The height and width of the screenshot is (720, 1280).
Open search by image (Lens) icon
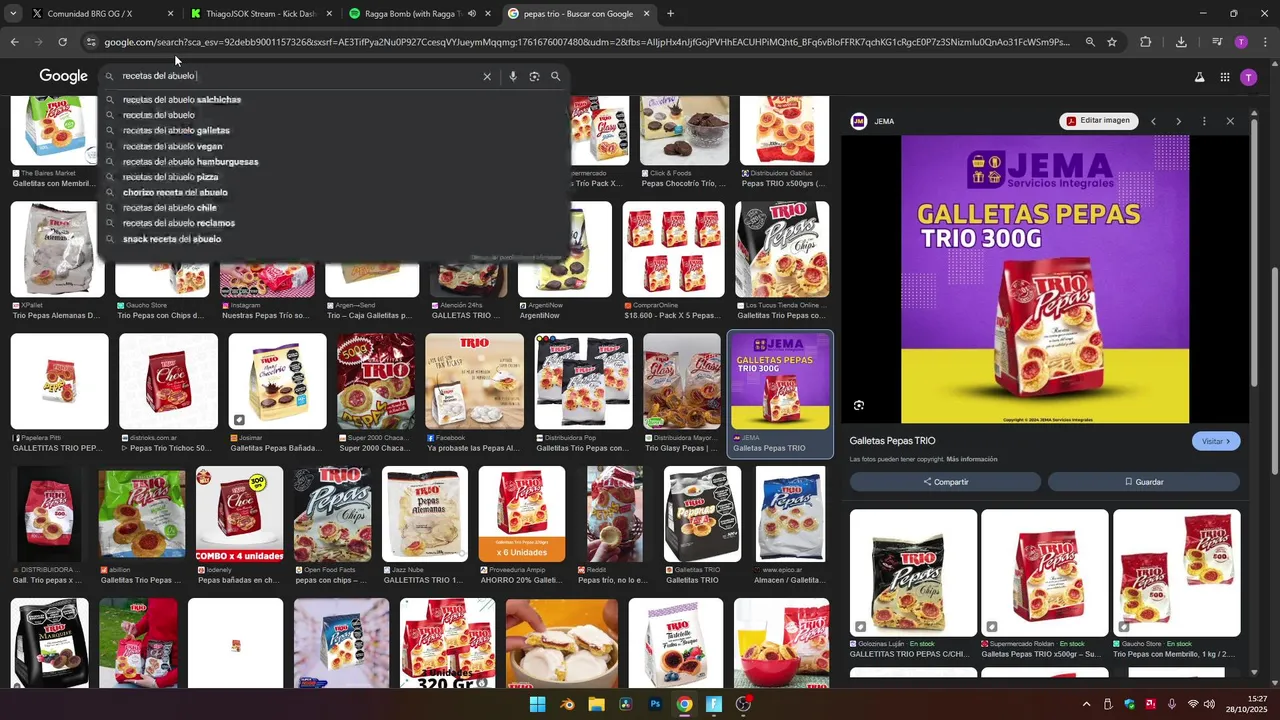click(534, 76)
